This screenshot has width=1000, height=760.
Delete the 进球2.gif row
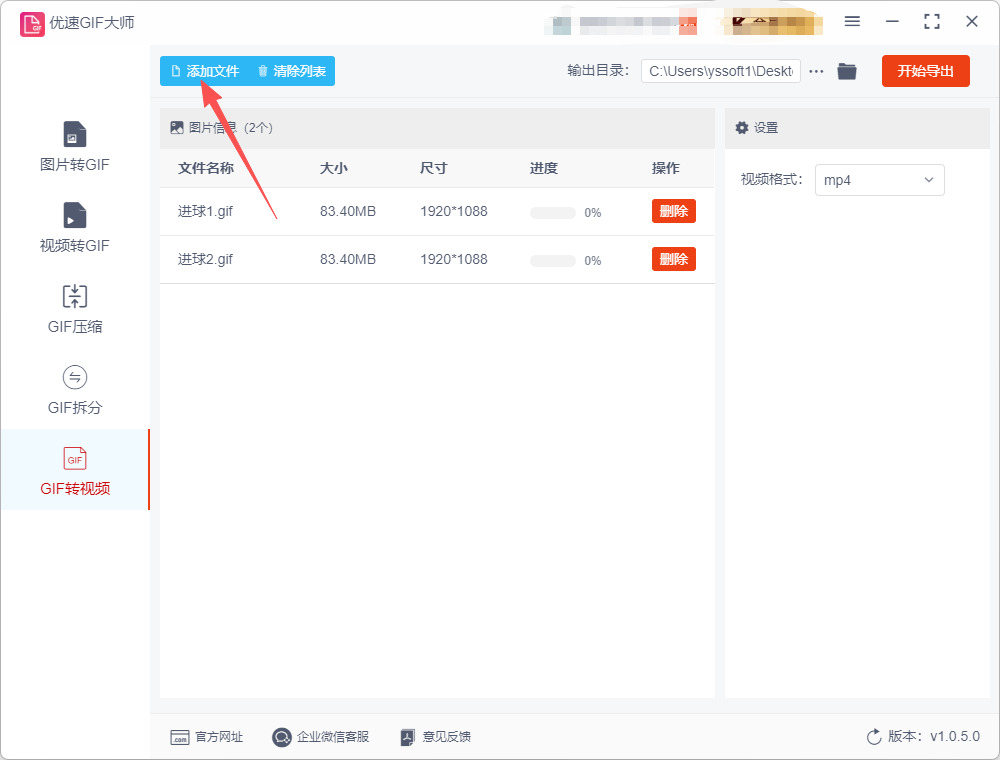[673, 259]
